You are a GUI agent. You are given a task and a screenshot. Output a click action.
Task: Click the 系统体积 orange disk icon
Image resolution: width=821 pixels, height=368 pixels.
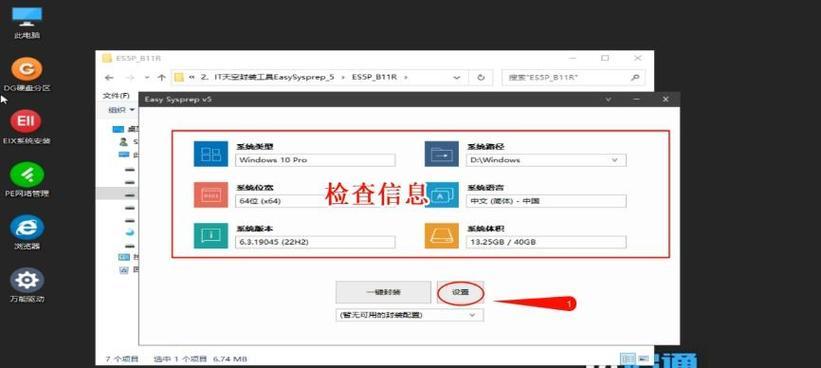pos(441,236)
